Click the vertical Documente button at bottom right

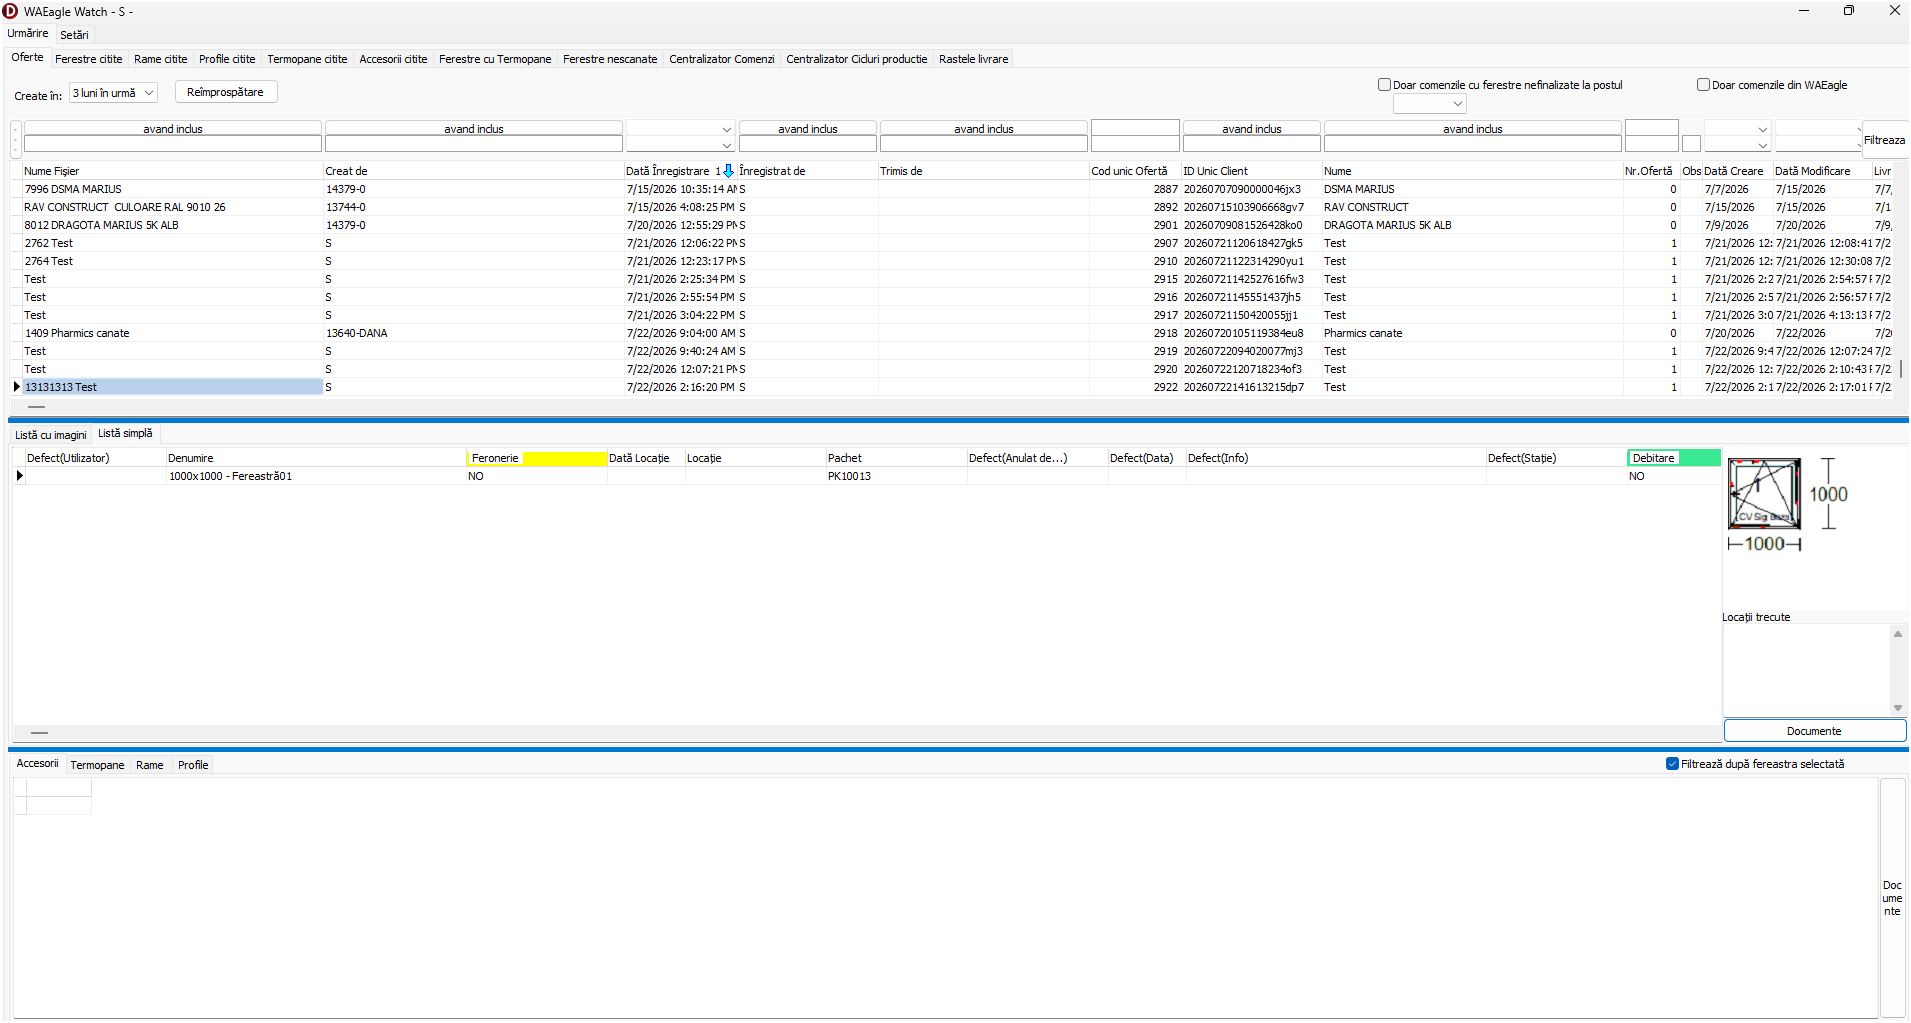[x=1892, y=898]
